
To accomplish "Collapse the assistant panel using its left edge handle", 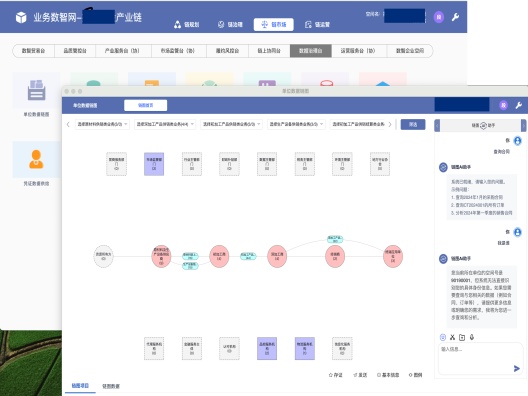I will (437, 126).
